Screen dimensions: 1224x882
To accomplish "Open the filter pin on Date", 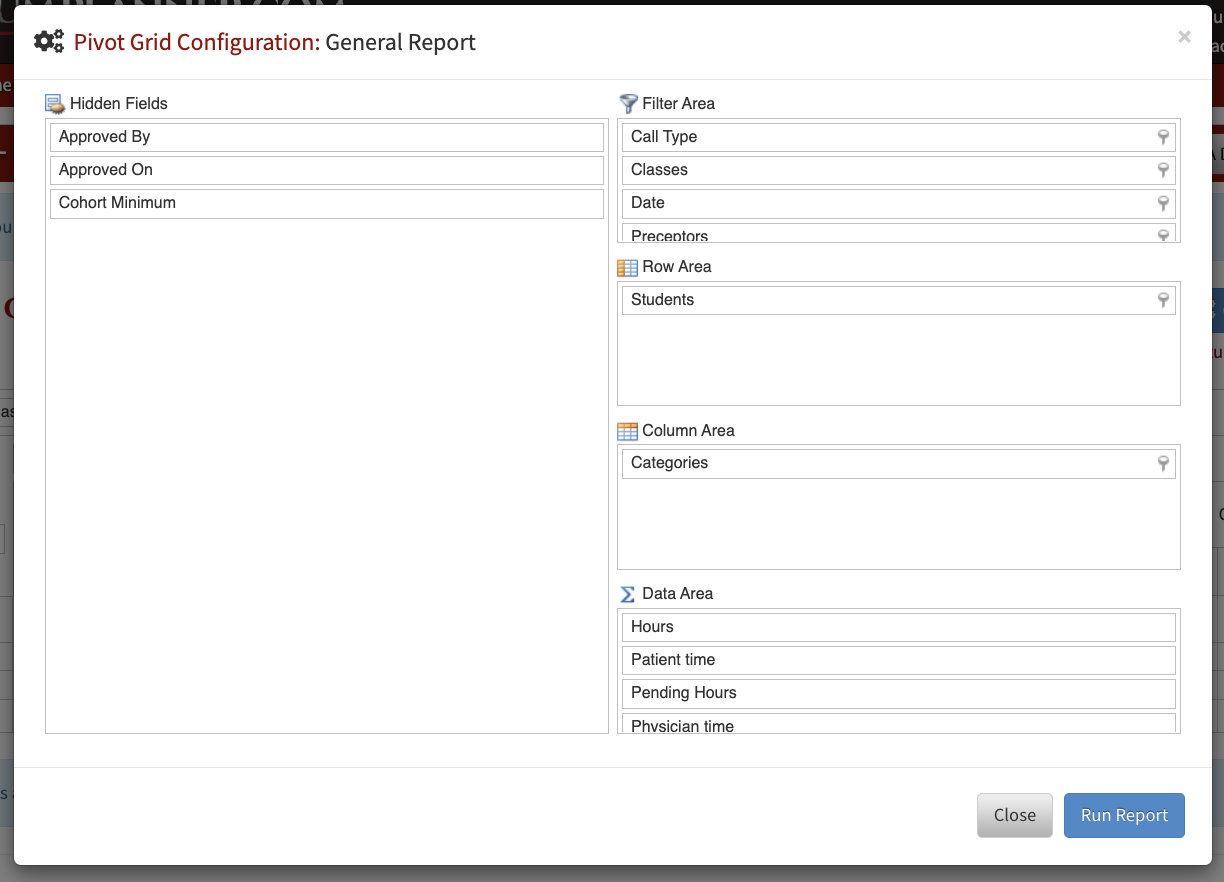I will click(1163, 203).
